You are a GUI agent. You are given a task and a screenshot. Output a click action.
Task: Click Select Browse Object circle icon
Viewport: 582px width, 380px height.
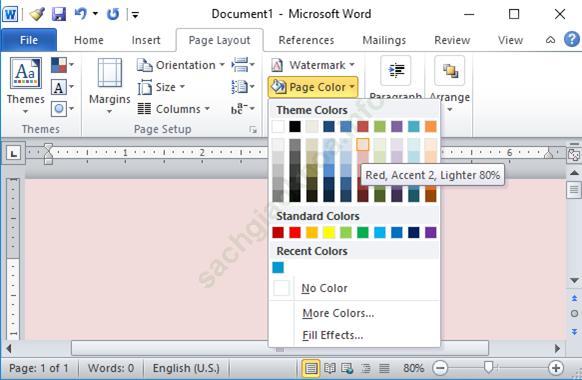pos(574,314)
